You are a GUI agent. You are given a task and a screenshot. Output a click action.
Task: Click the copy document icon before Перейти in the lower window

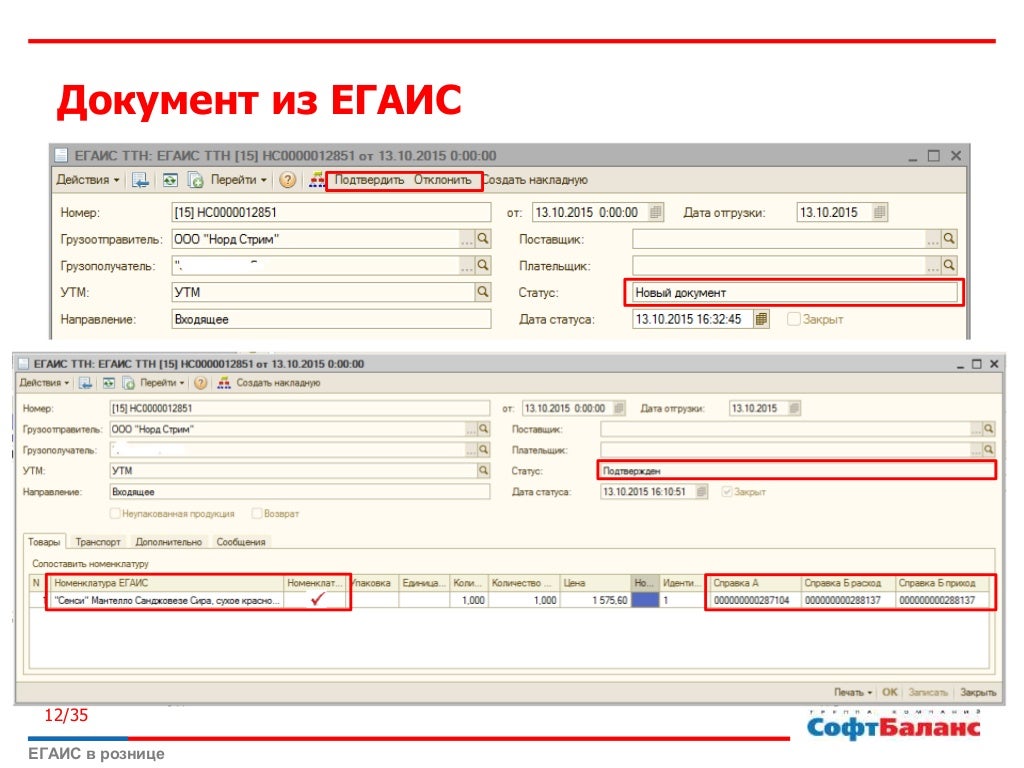[129, 383]
